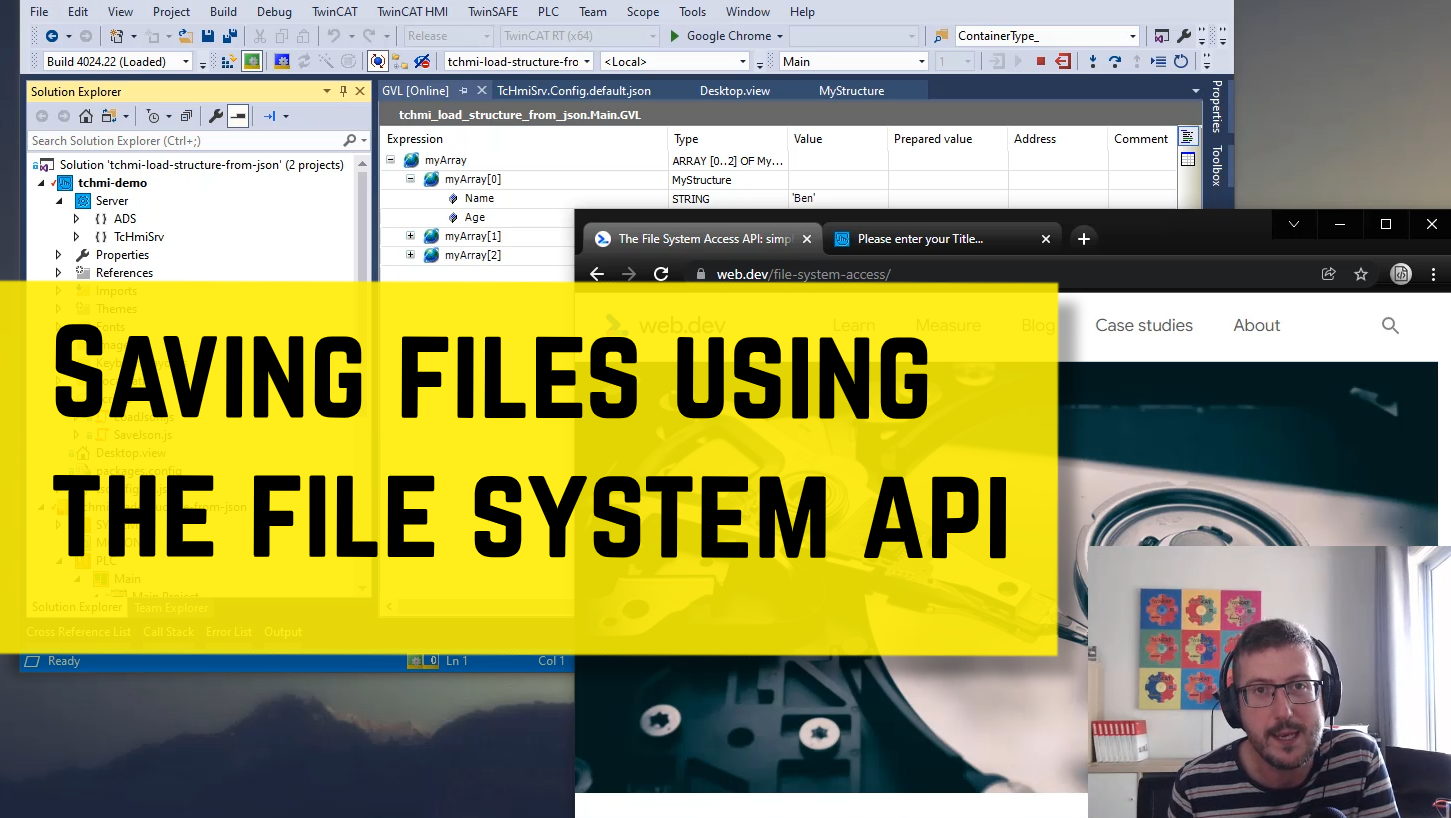Open the TwinSAFE menu

coord(492,12)
